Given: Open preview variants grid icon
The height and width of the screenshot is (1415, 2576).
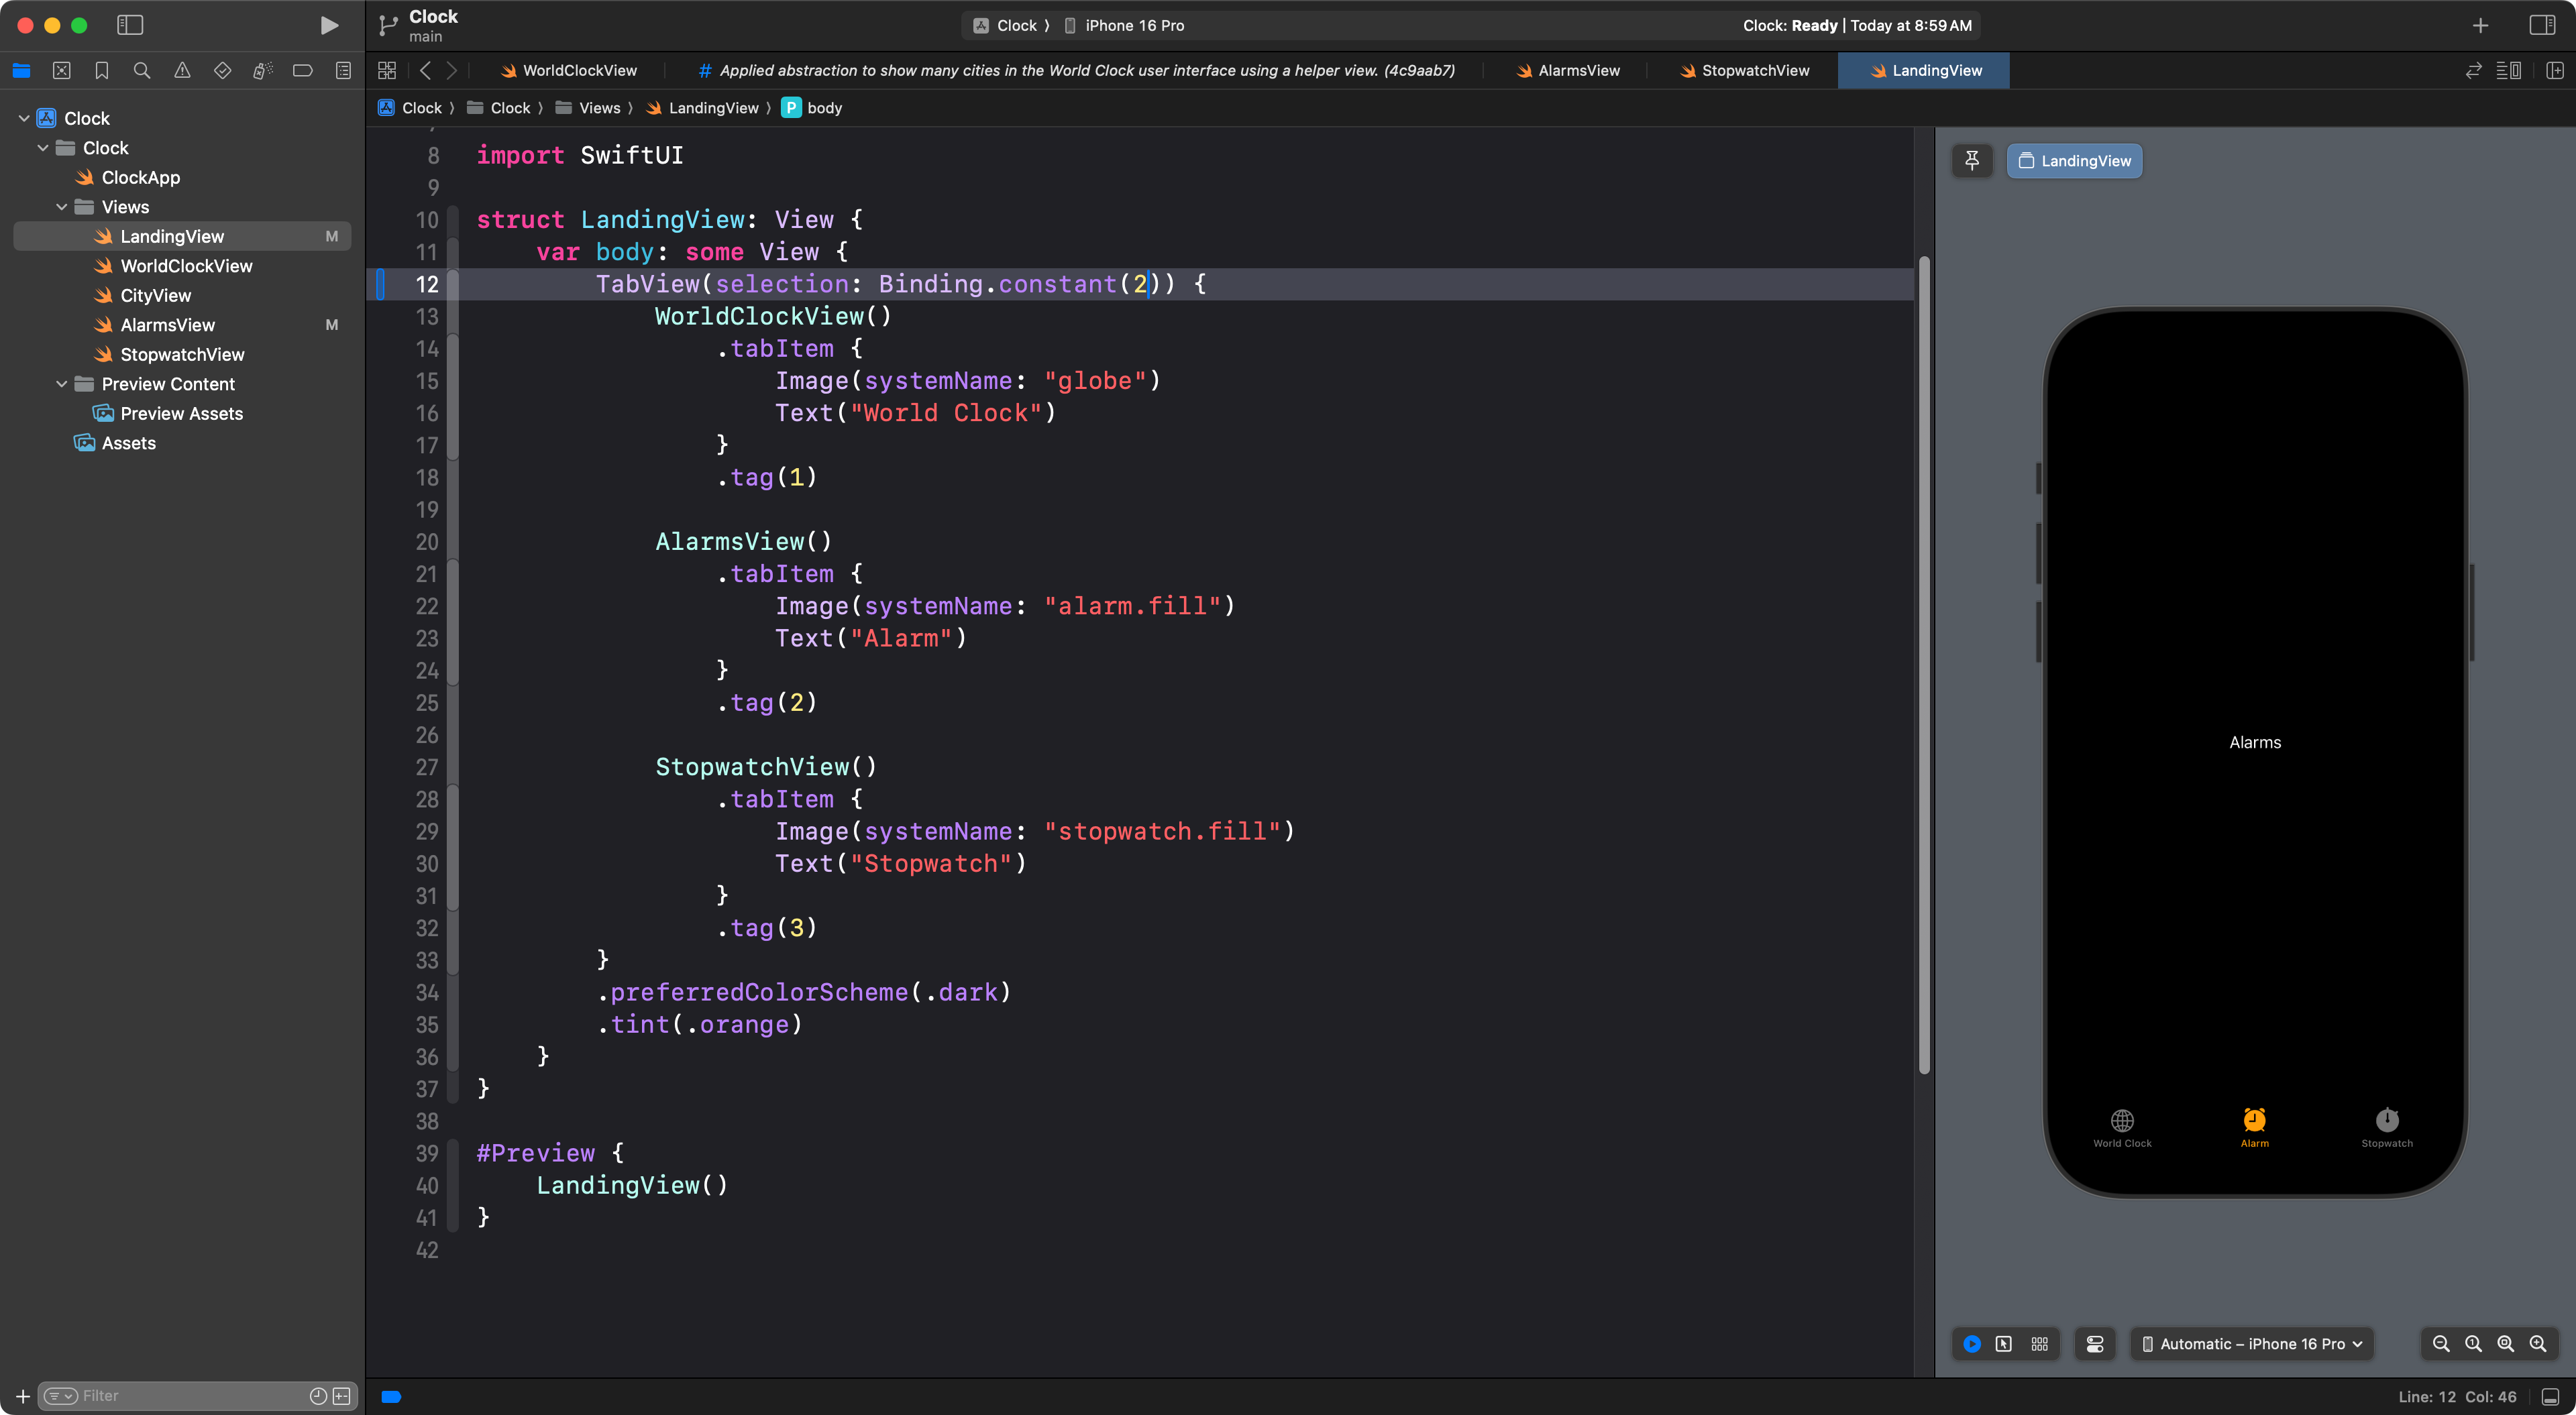Looking at the screenshot, I should coord(2039,1344).
